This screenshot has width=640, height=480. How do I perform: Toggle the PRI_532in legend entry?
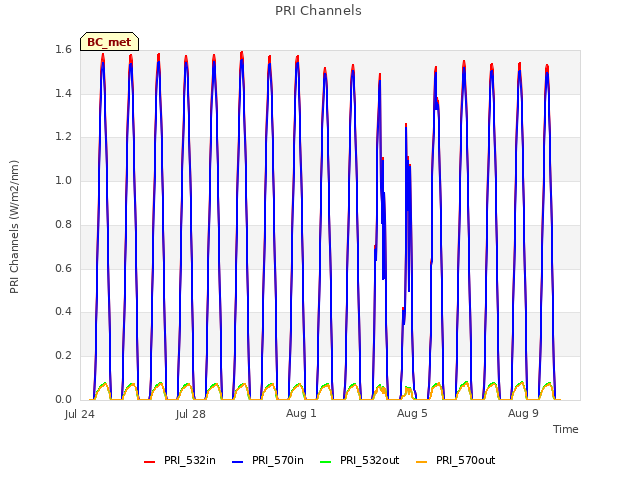[180, 460]
